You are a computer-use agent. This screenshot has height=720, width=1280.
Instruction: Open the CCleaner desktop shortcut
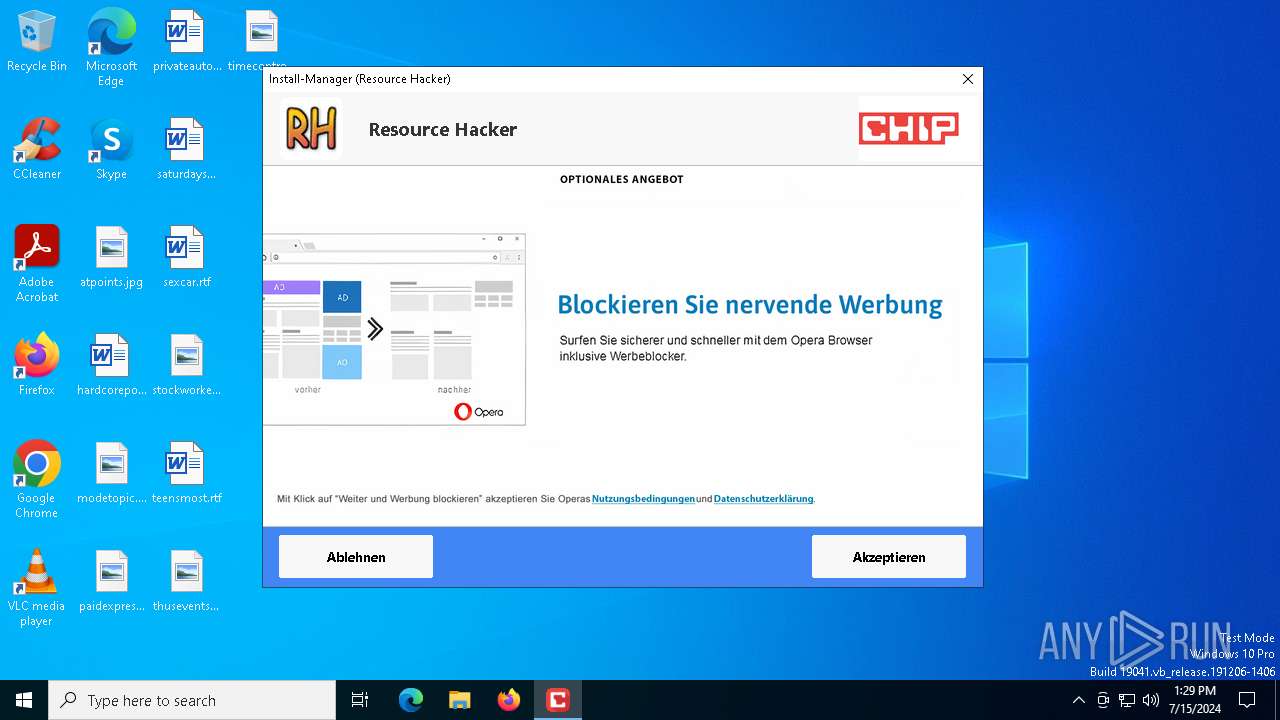point(37,150)
